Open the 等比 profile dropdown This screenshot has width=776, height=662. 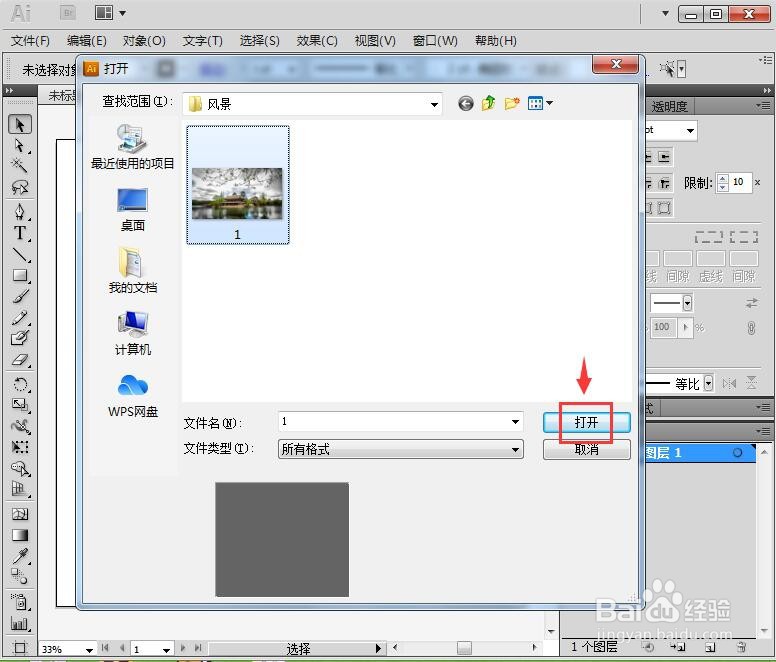708,383
